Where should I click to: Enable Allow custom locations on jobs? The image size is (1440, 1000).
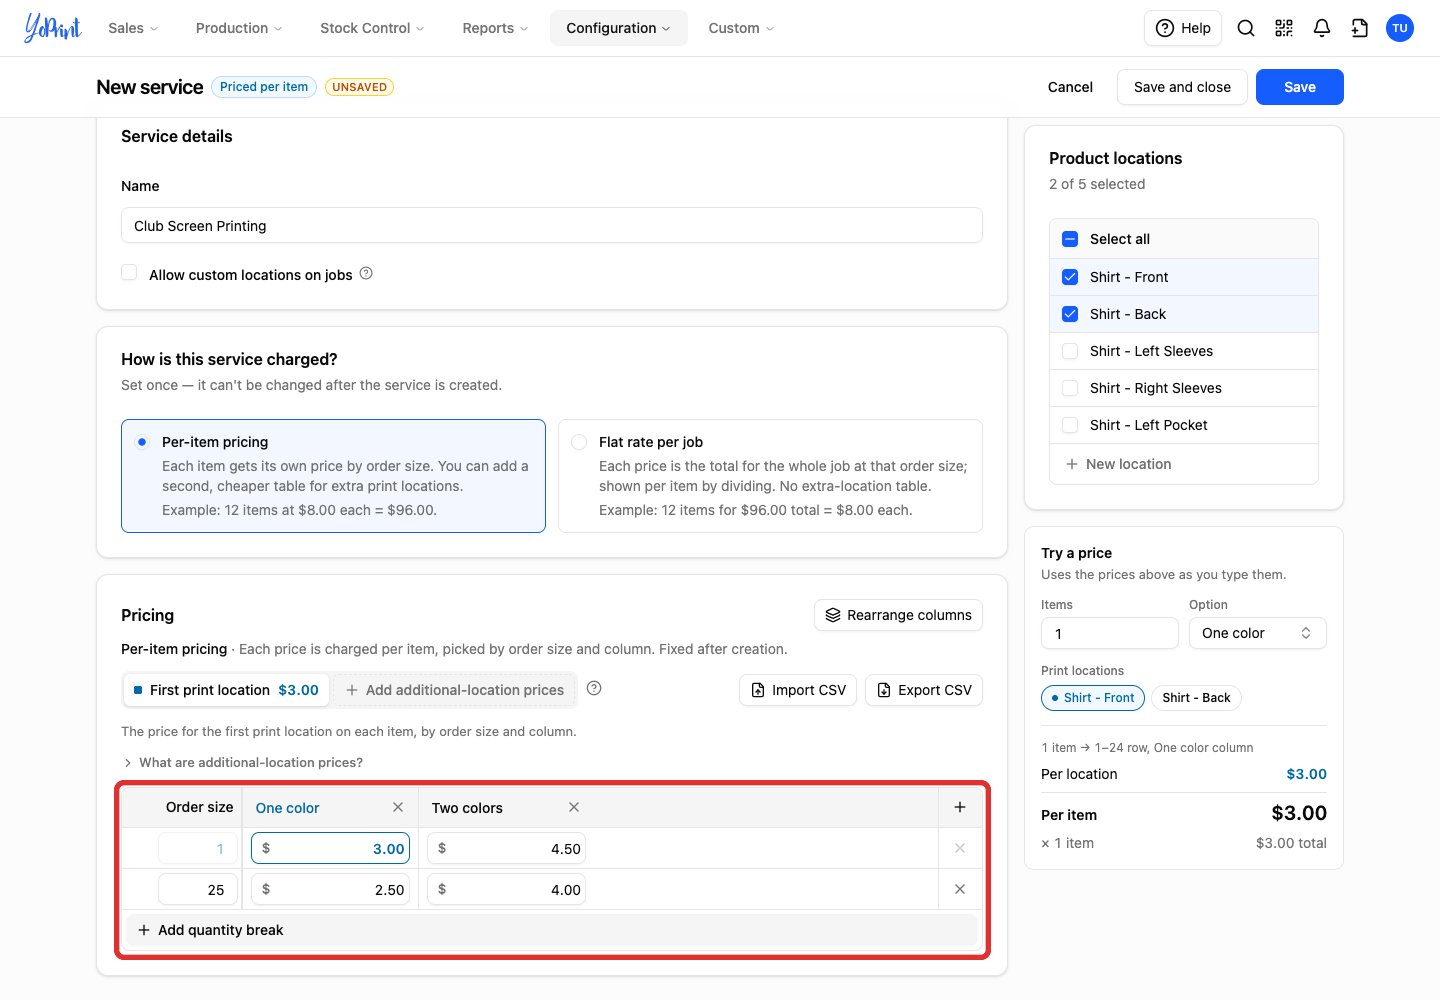tap(129, 273)
